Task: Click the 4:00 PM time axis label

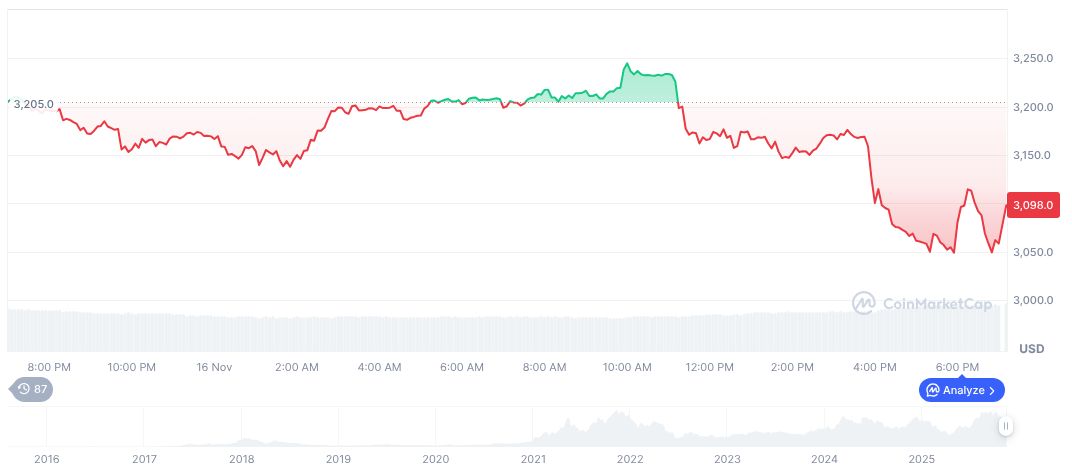Action: [x=875, y=367]
